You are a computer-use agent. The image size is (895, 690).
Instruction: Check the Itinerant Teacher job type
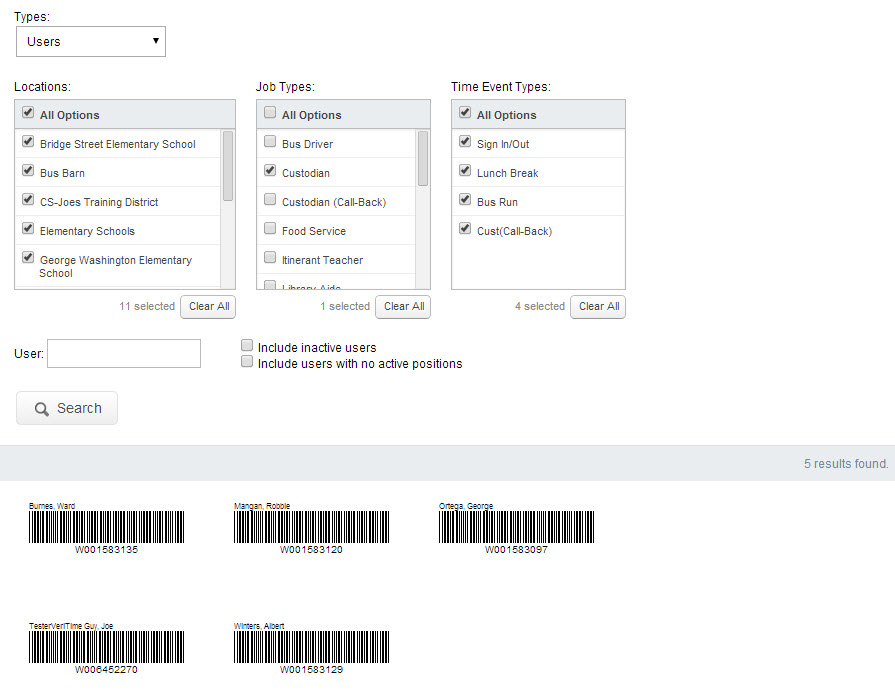[270, 258]
